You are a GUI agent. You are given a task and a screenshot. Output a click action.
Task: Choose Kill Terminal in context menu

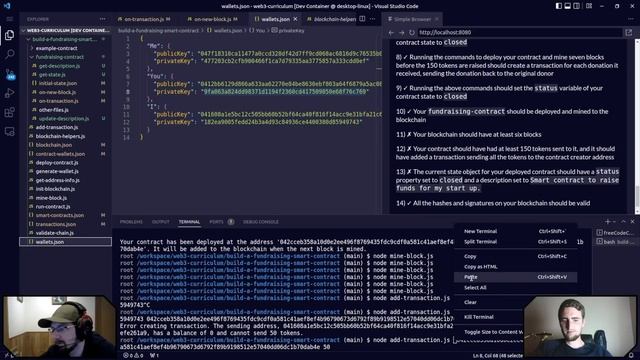point(489,317)
